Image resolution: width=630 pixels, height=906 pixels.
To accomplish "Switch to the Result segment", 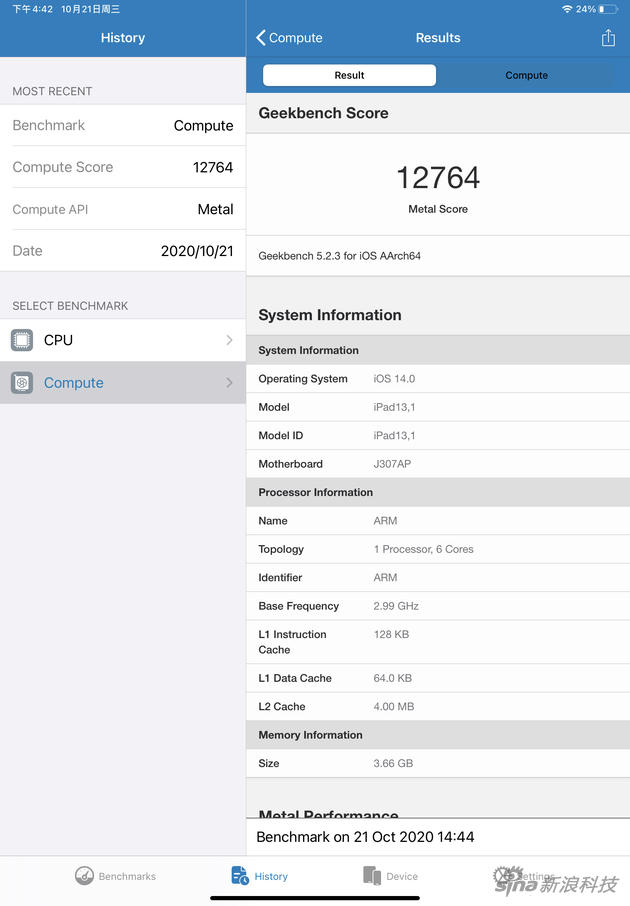I will click(349, 75).
